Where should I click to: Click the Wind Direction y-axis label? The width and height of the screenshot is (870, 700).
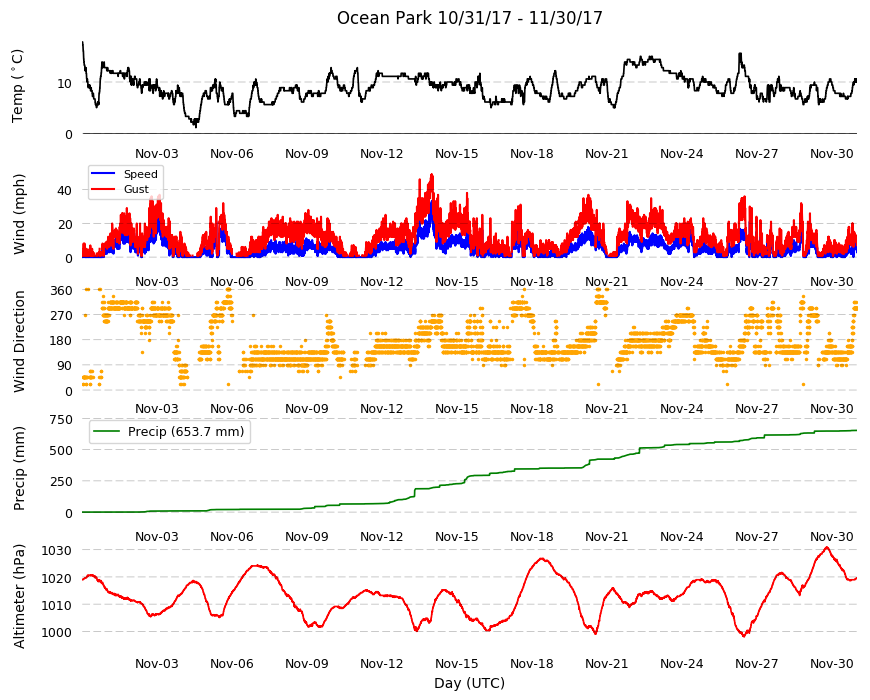click(x=19, y=342)
